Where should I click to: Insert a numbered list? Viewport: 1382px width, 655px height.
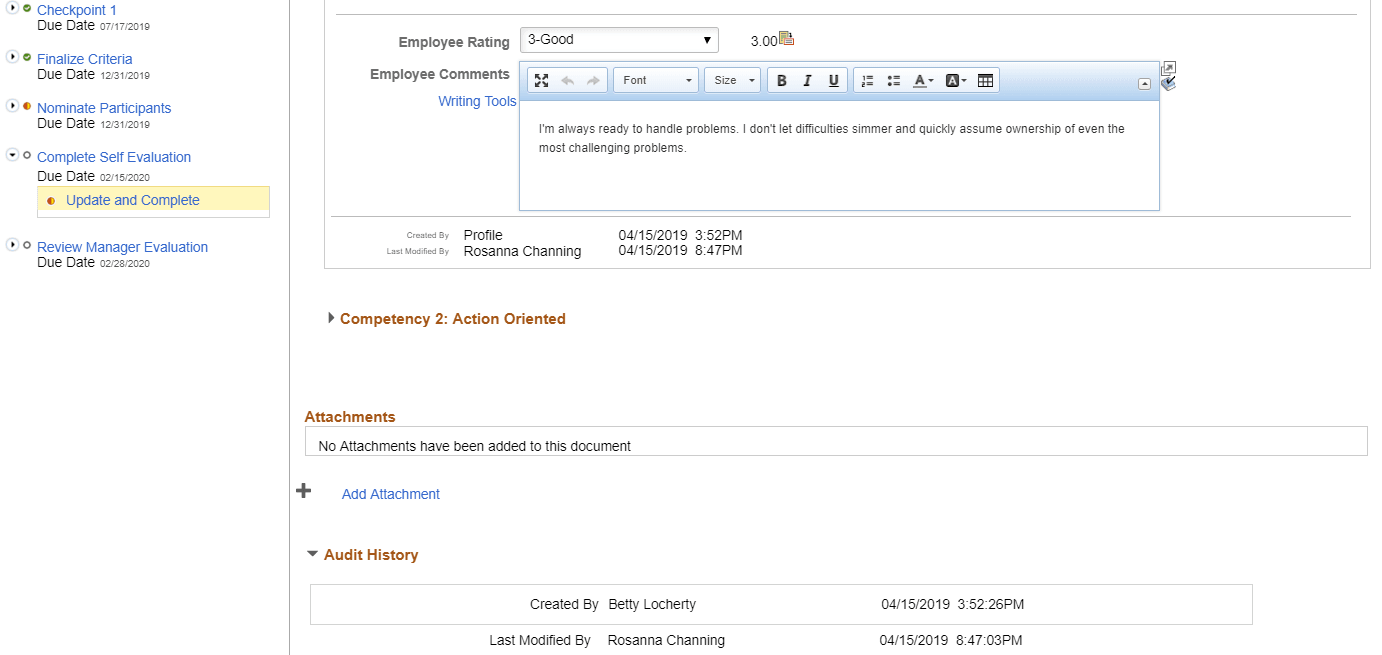pyautogui.click(x=868, y=81)
